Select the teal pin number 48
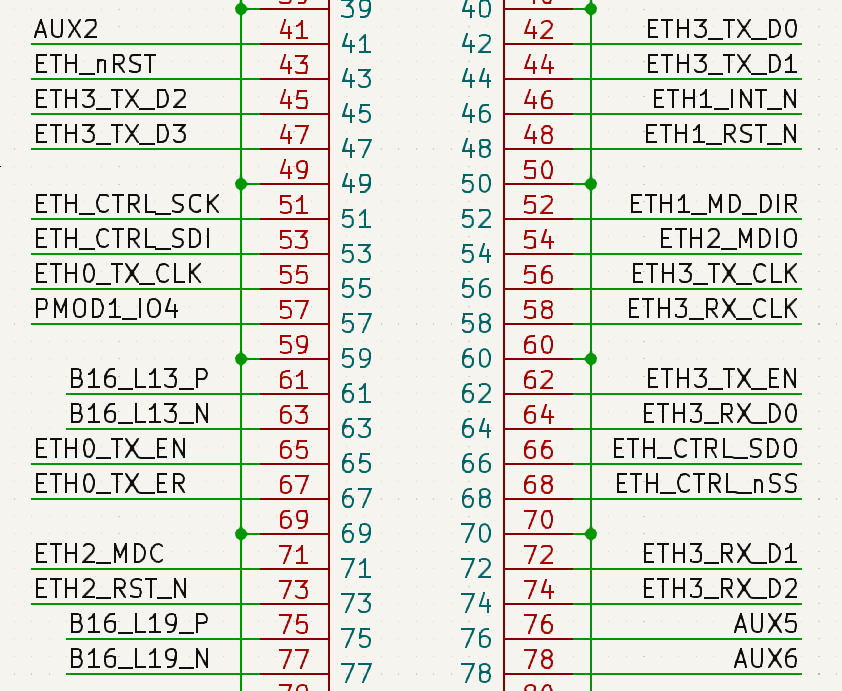Viewport: 842px width, 691px height. tap(476, 149)
